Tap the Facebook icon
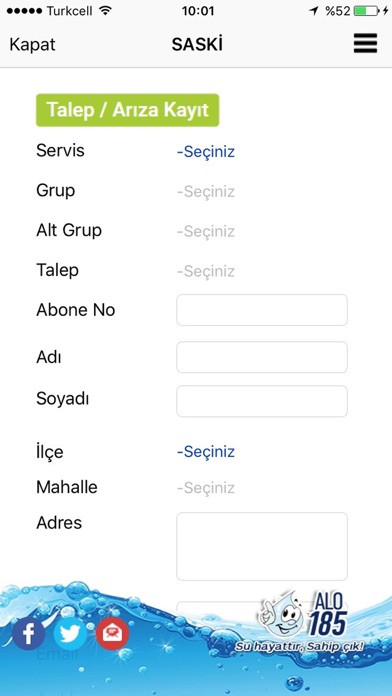Viewport: 392px width, 696px height. pos(28,634)
